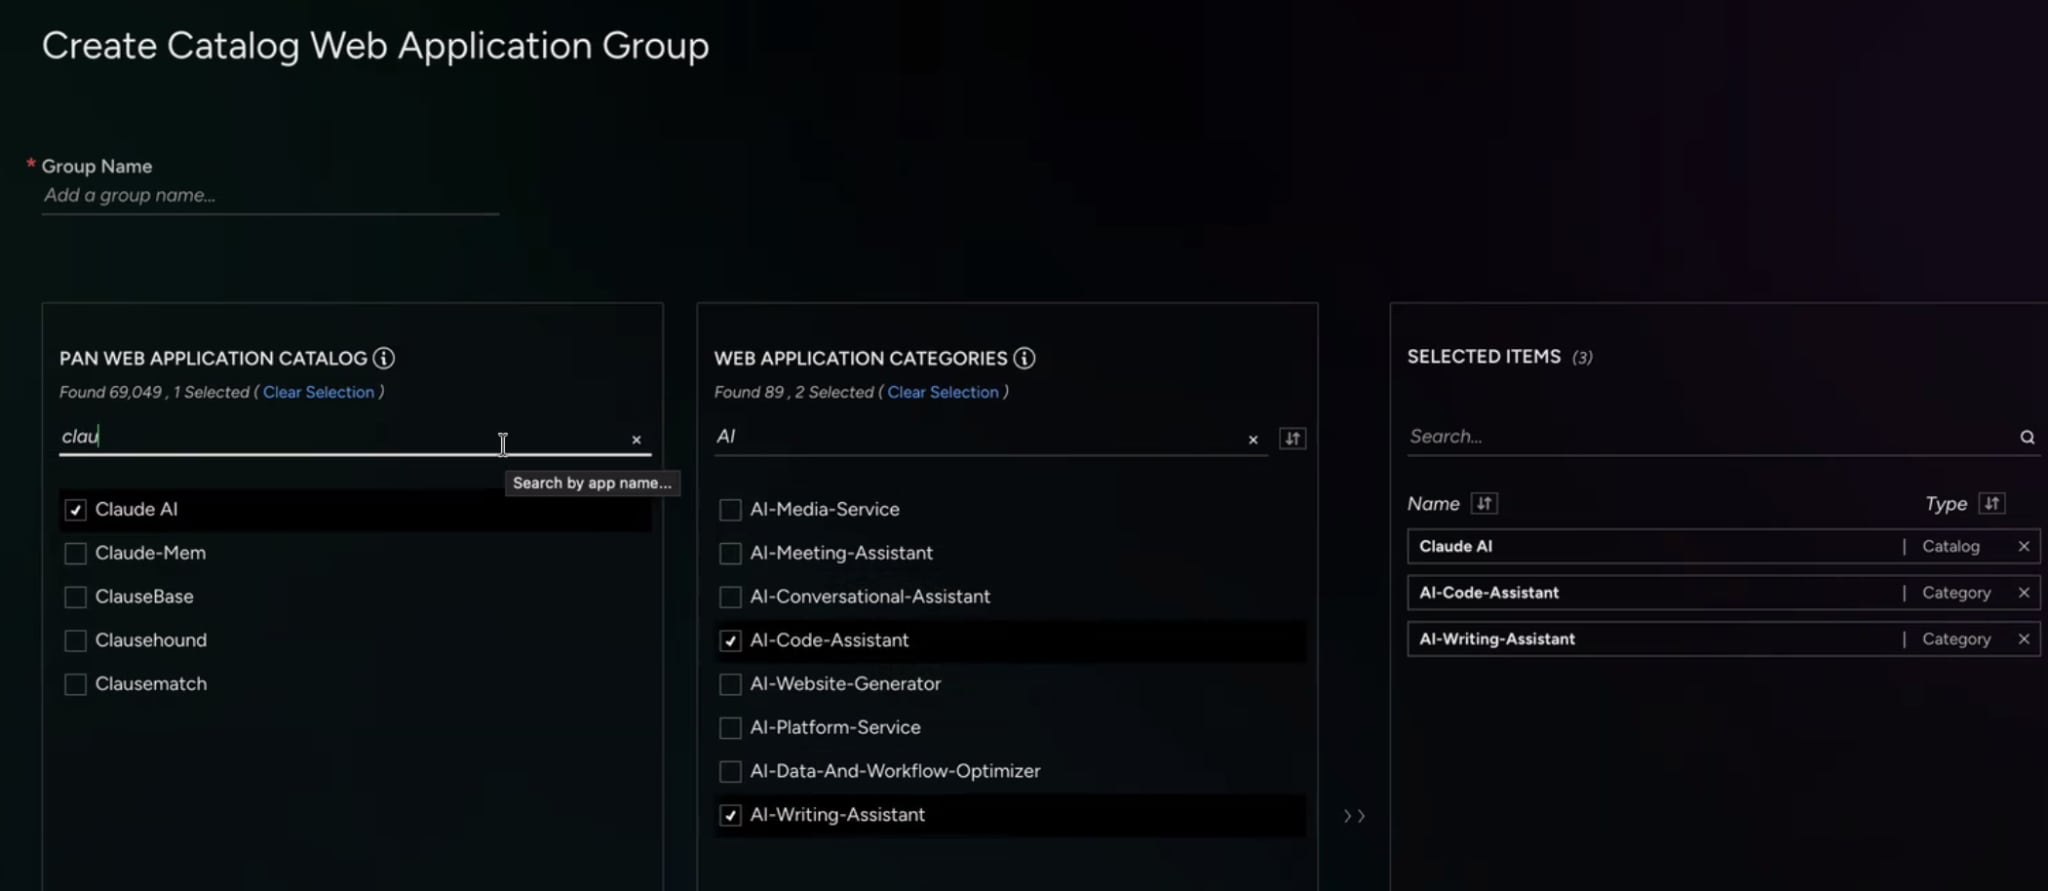The width and height of the screenshot is (2048, 891).
Task: Click the Name column header
Action: [x=1433, y=504]
